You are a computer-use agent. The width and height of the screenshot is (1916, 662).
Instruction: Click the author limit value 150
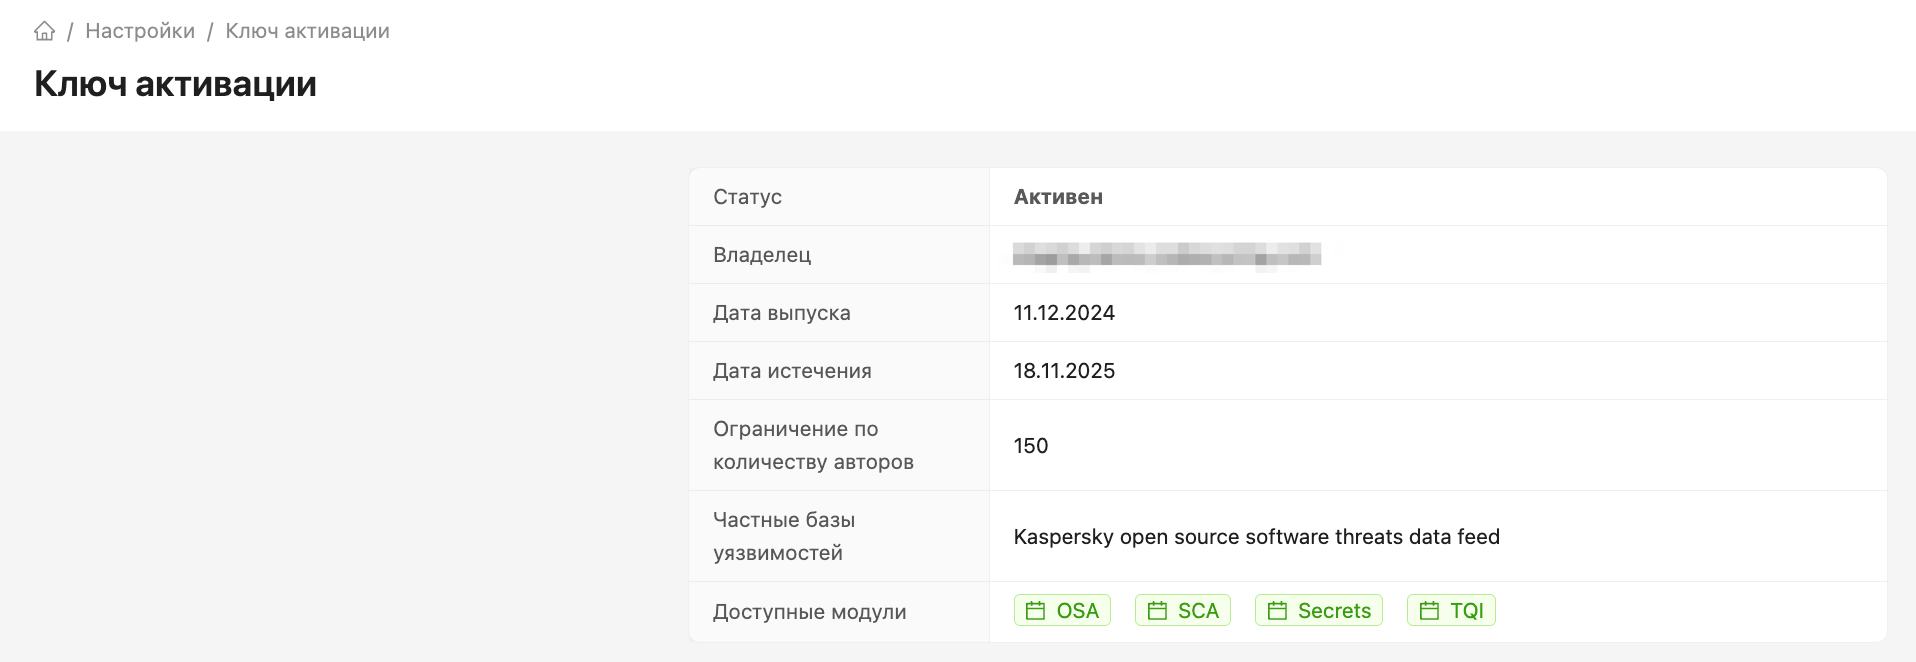point(1031,446)
